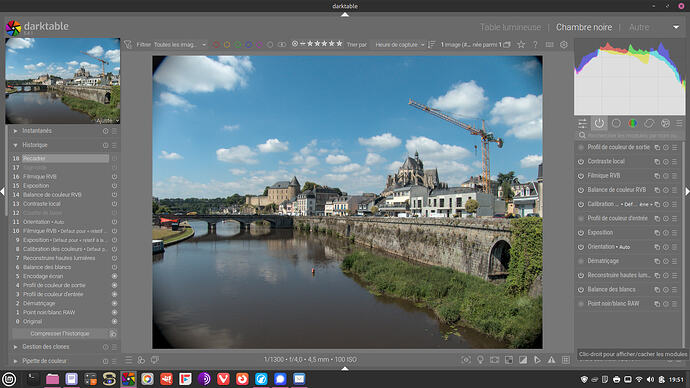690x388 pixels.
Task: Show active modules tab with power icon
Action: point(599,124)
